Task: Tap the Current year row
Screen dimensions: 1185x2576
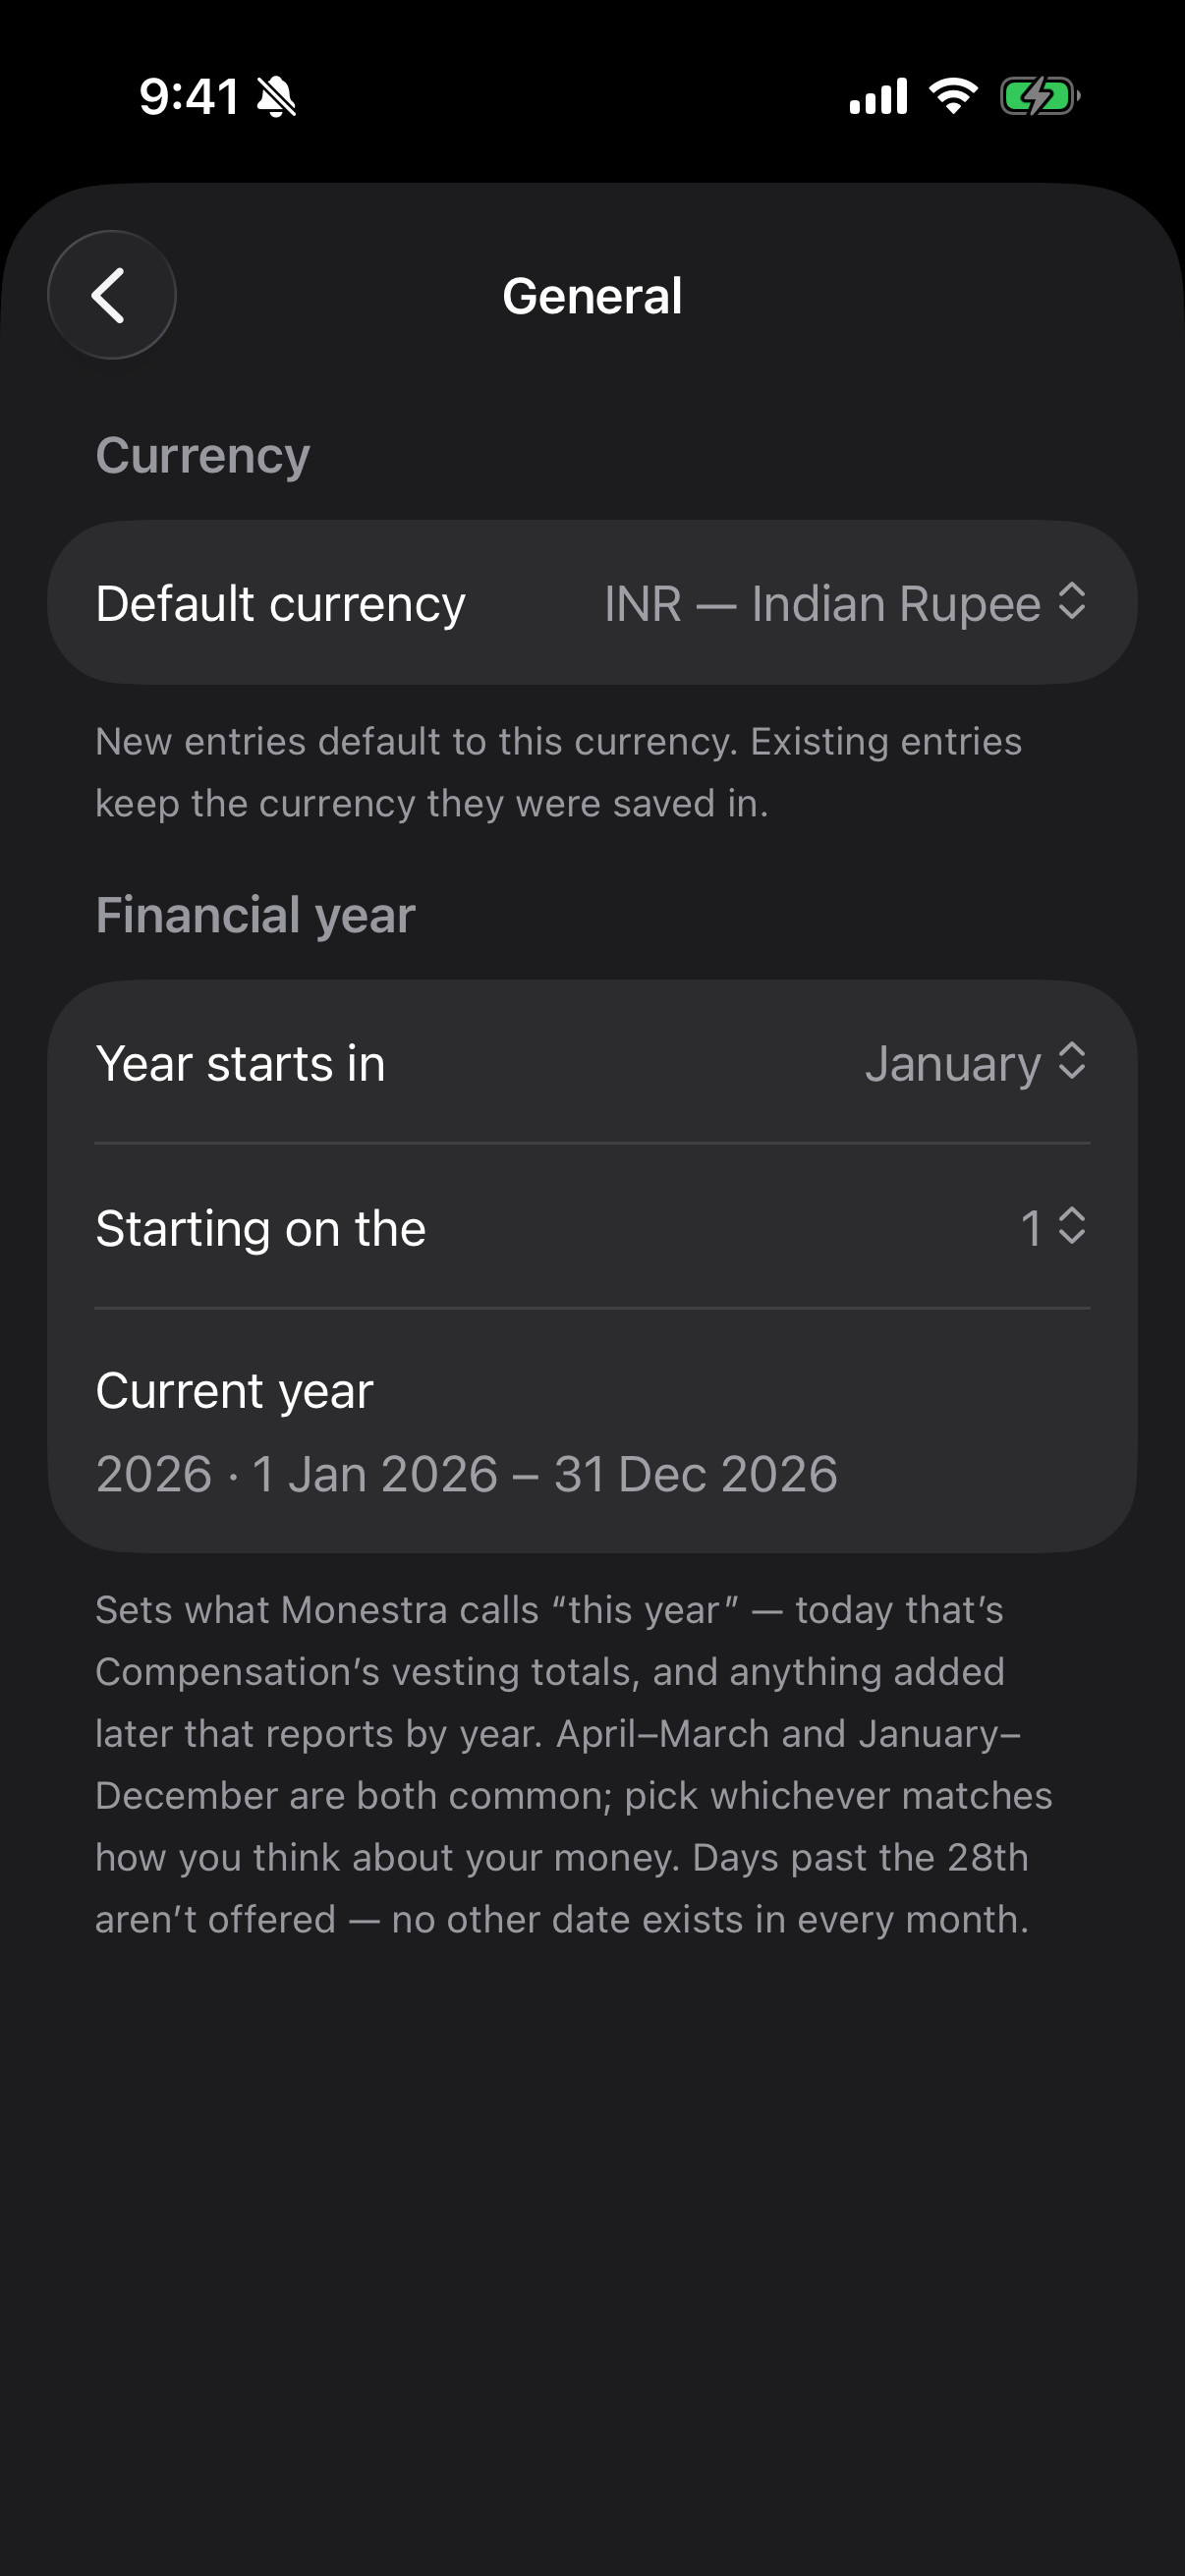Action: pyautogui.click(x=592, y=1431)
